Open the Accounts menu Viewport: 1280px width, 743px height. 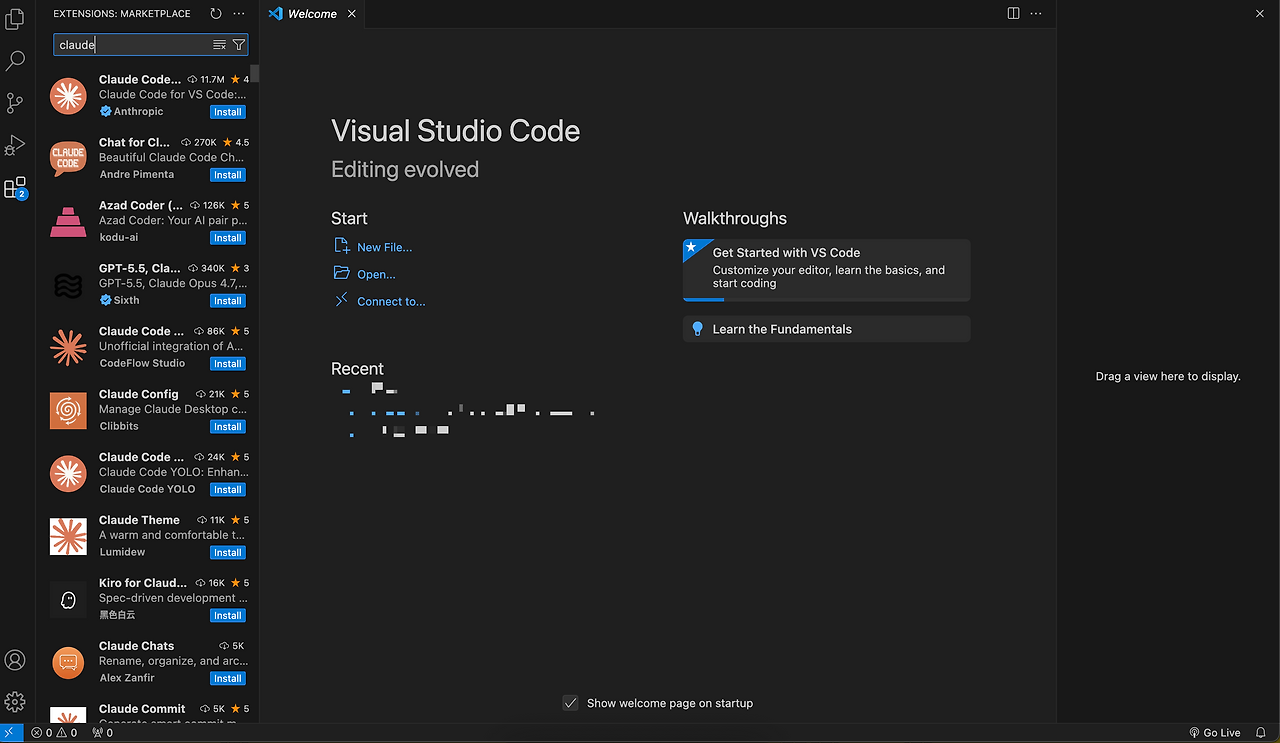[x=15, y=660]
